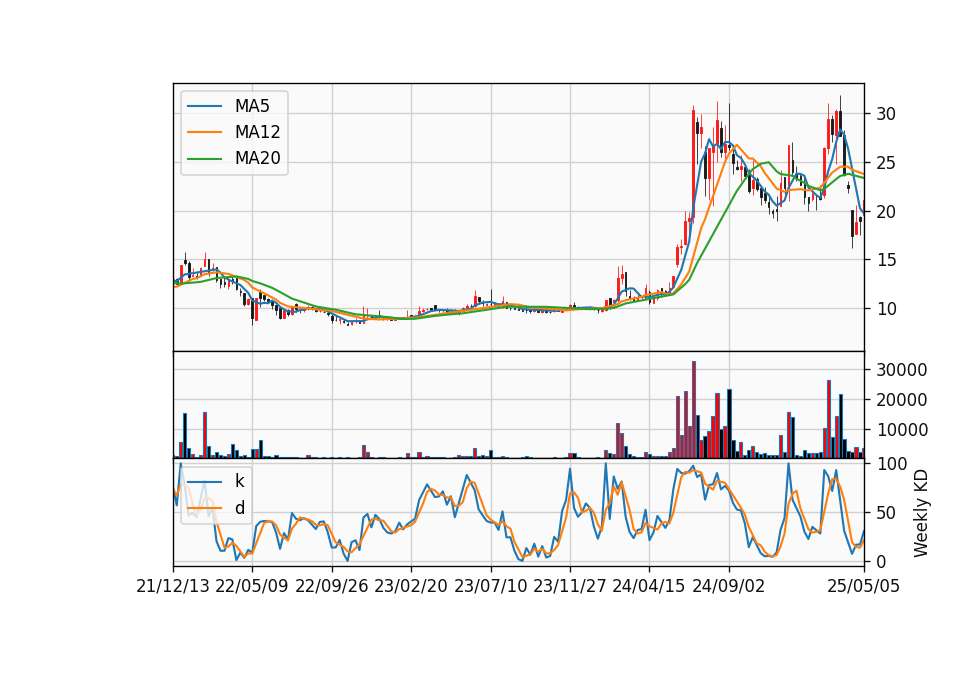Viewport: 960px width, 690px height.
Task: Click the 22/05/09 date tick label
Action: click(x=252, y=587)
